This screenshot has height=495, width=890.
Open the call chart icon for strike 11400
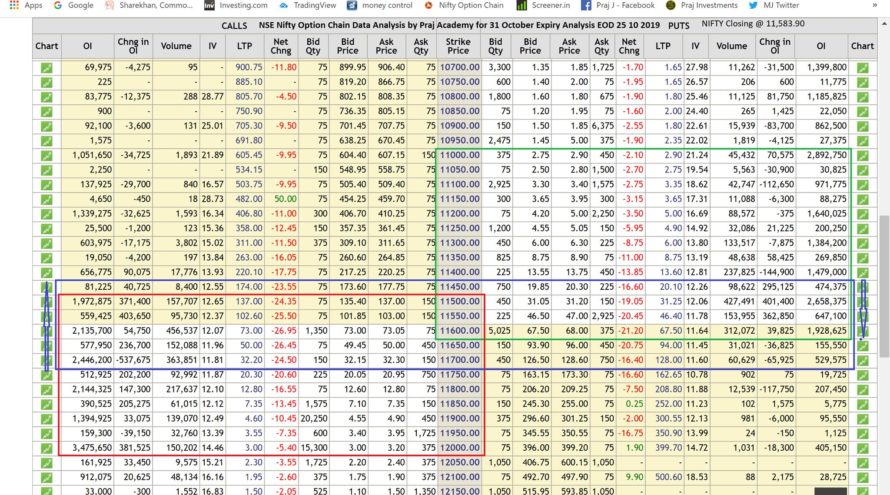tap(47, 272)
